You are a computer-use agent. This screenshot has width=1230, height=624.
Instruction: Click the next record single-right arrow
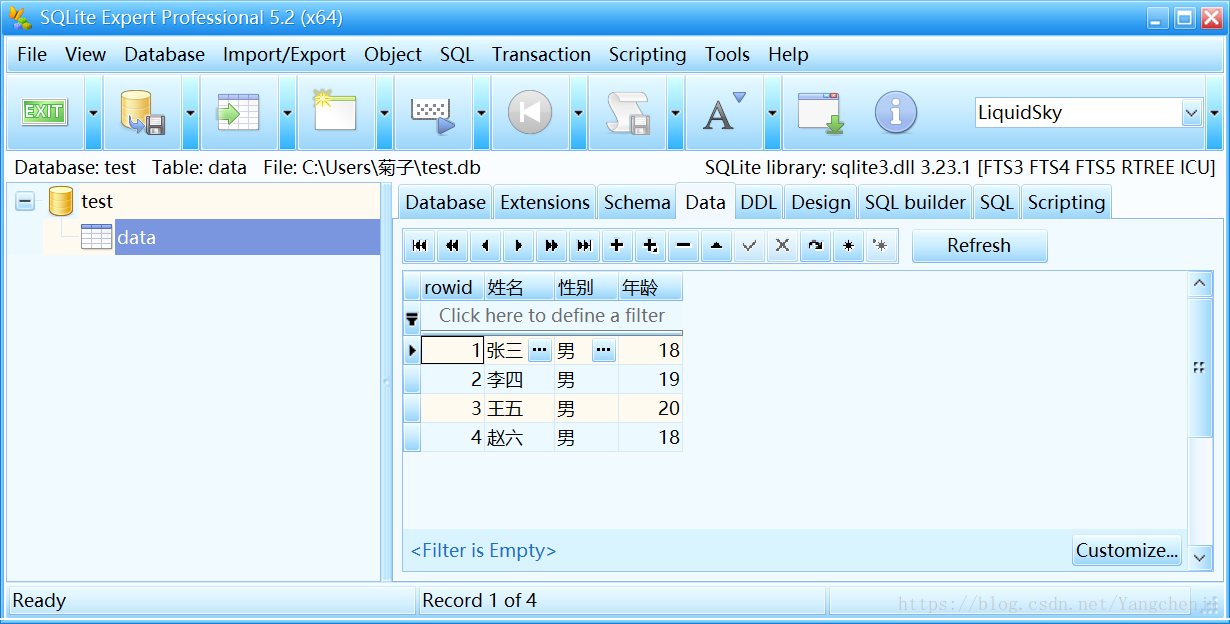[x=518, y=245]
